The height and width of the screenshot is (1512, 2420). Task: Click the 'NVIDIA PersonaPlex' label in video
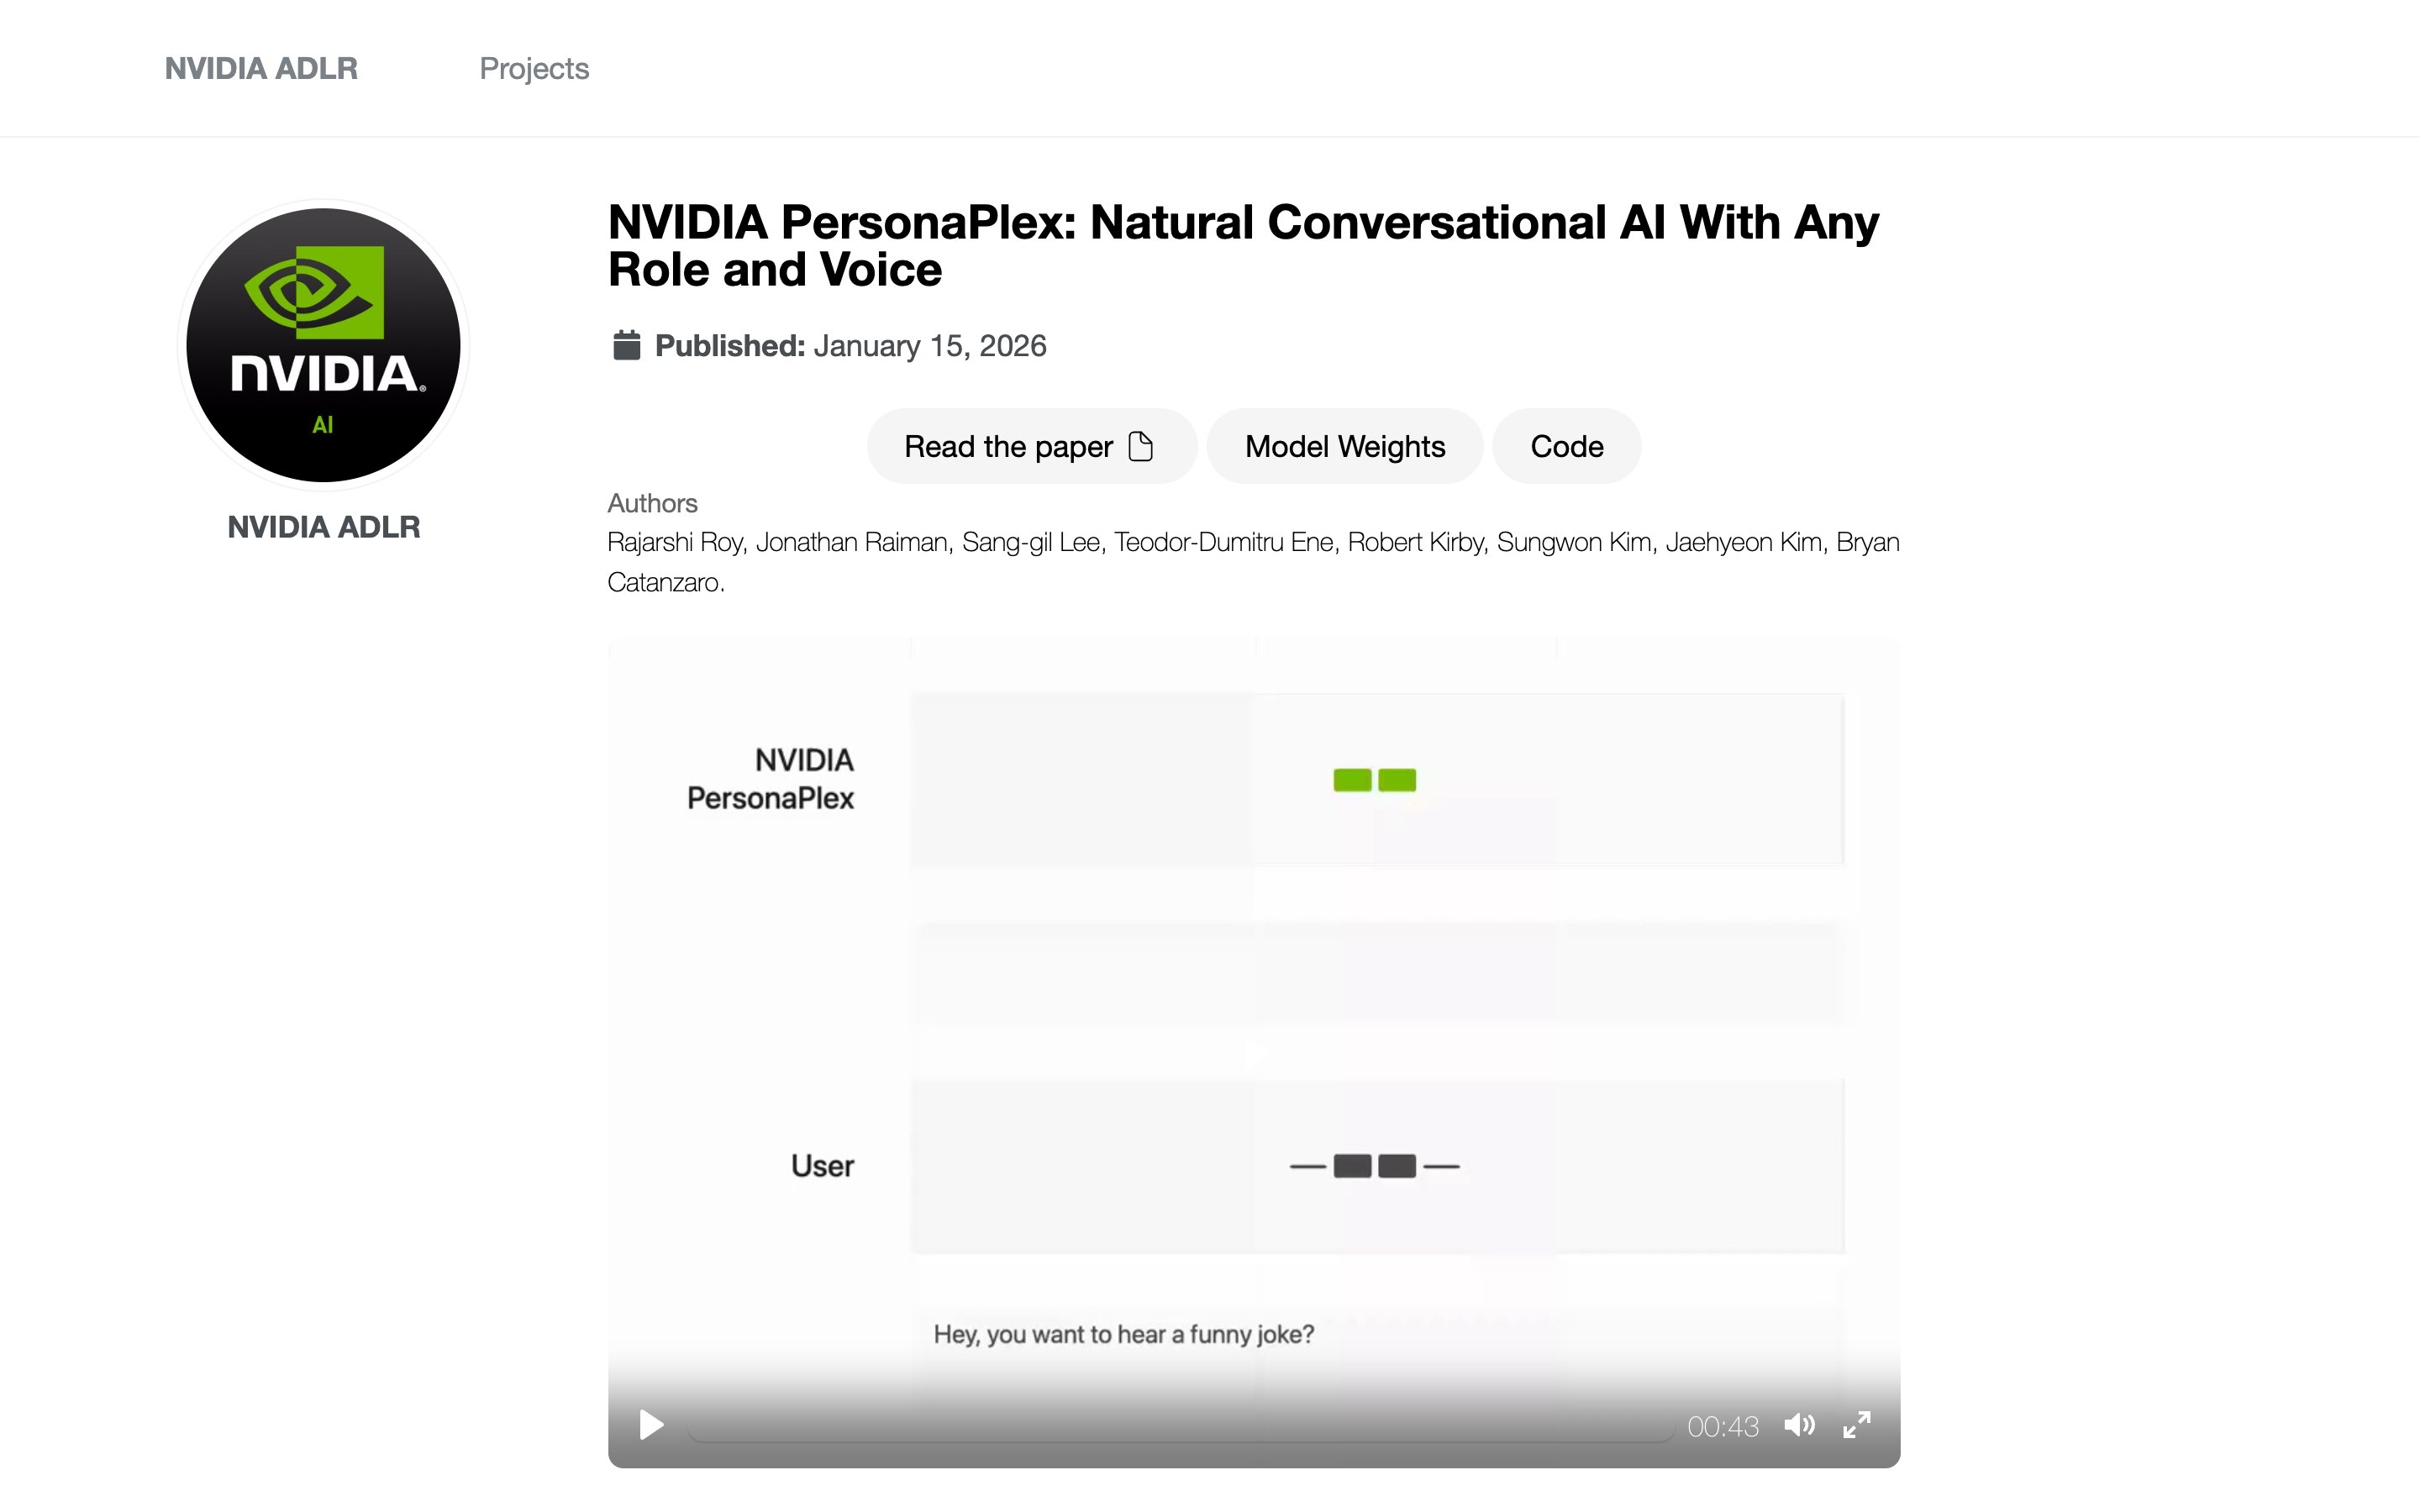tap(770, 779)
